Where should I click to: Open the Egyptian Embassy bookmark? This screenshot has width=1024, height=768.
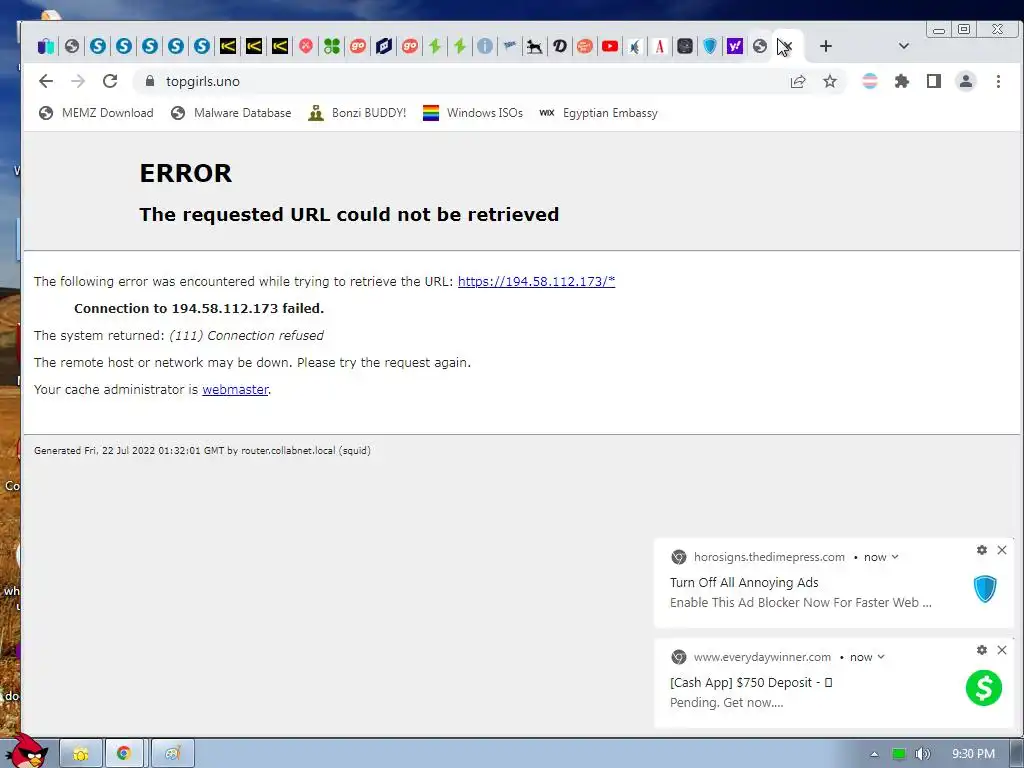point(598,113)
